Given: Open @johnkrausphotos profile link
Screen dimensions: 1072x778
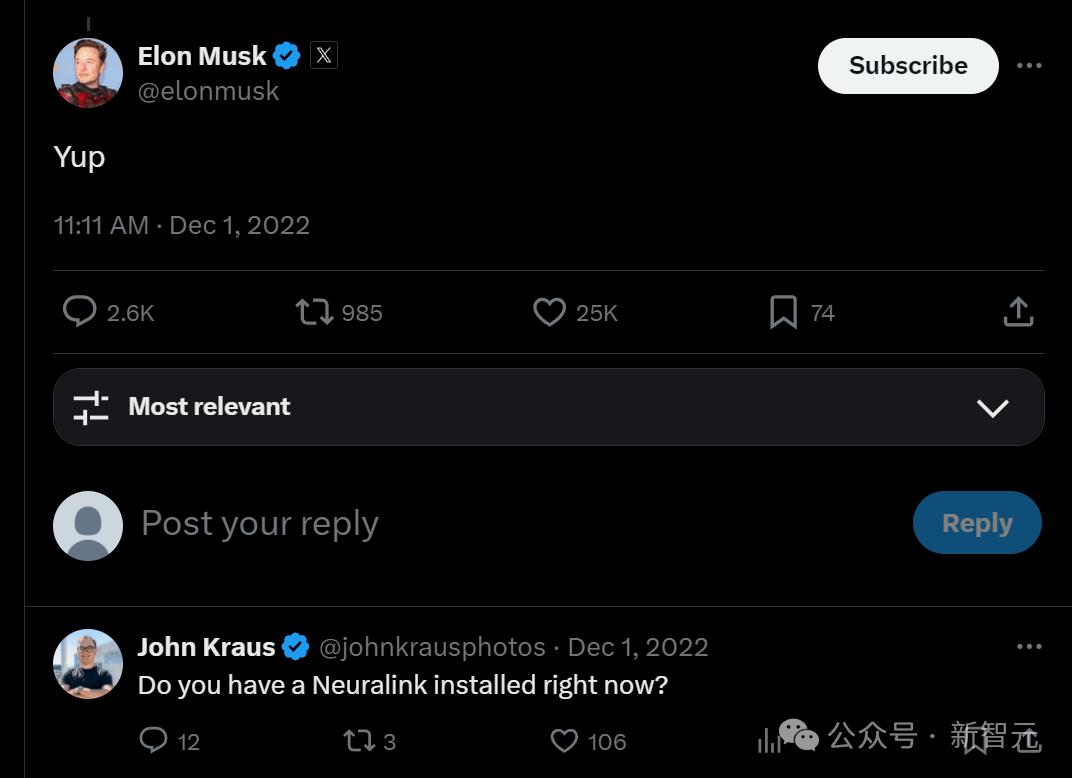Looking at the screenshot, I should [432, 647].
